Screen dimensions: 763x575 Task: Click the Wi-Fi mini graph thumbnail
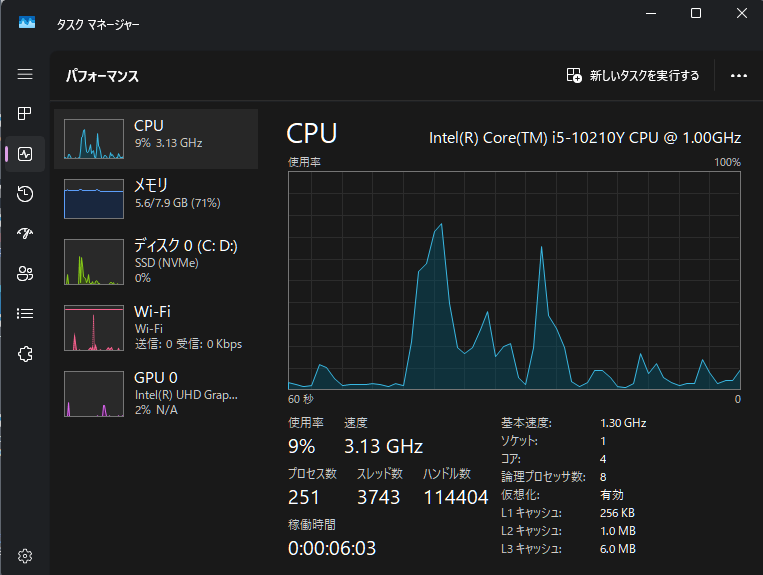[x=94, y=327]
